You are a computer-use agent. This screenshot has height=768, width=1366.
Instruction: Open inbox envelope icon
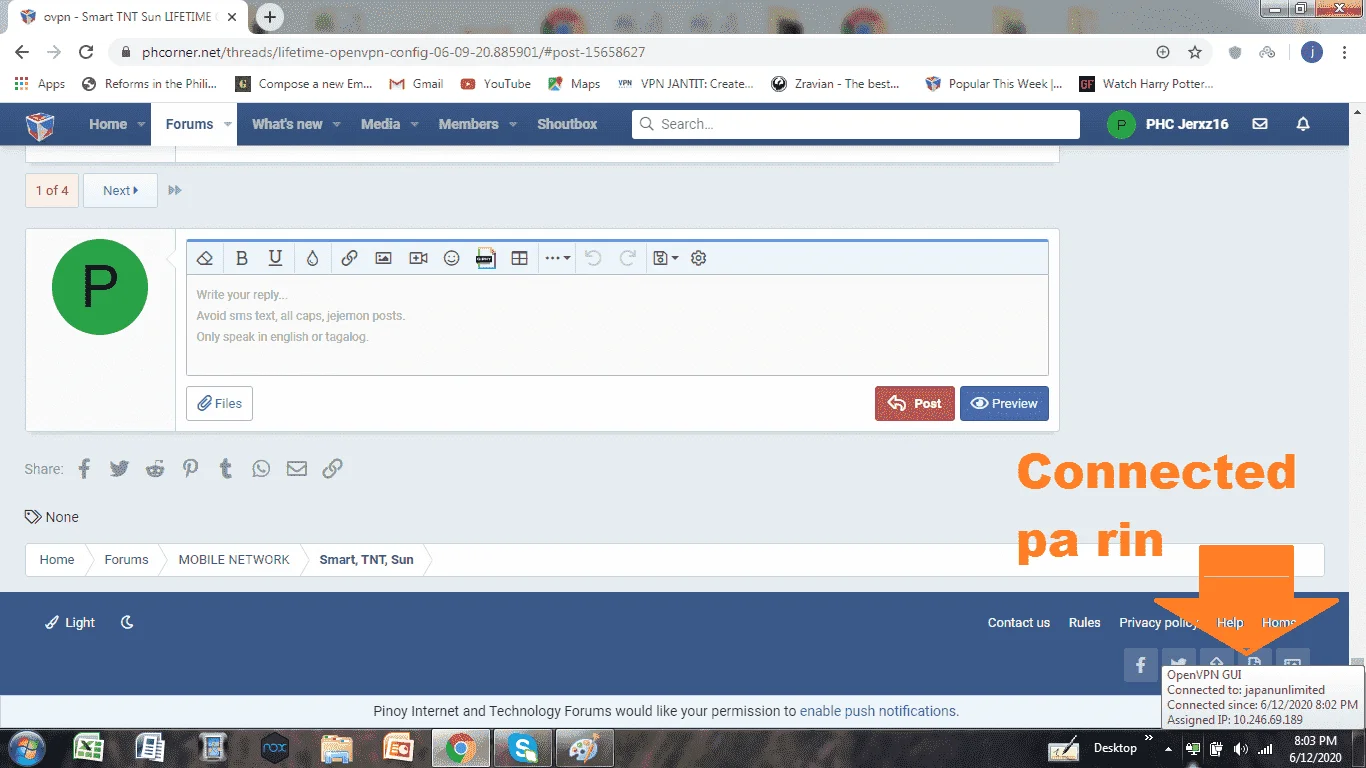pos(1260,124)
